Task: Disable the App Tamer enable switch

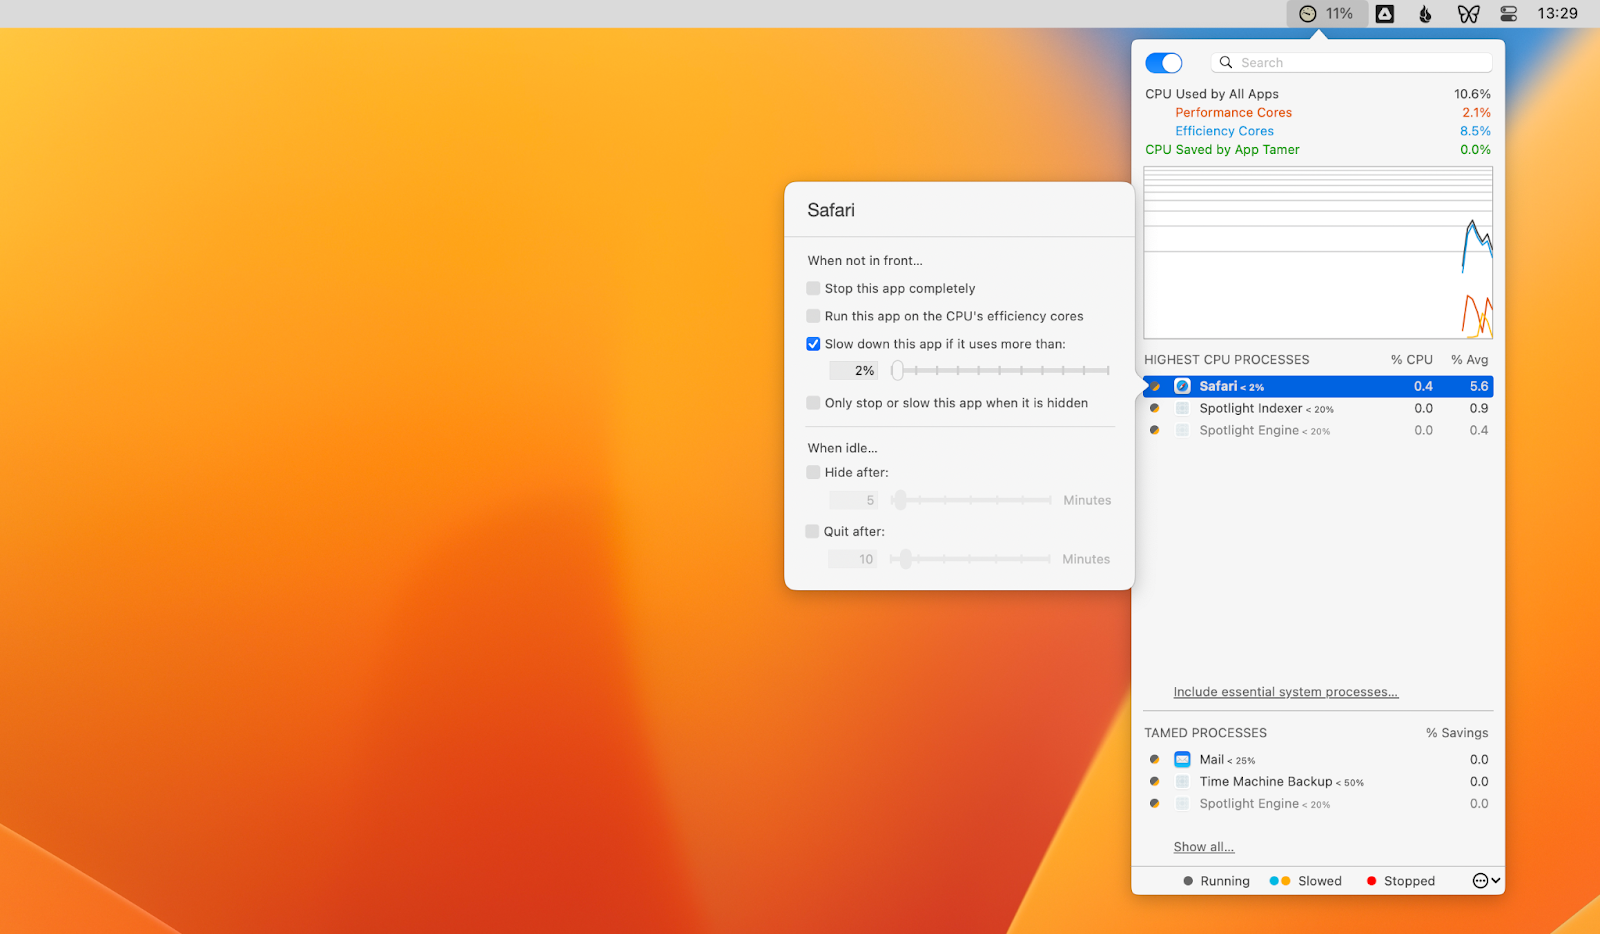Action: pyautogui.click(x=1163, y=62)
